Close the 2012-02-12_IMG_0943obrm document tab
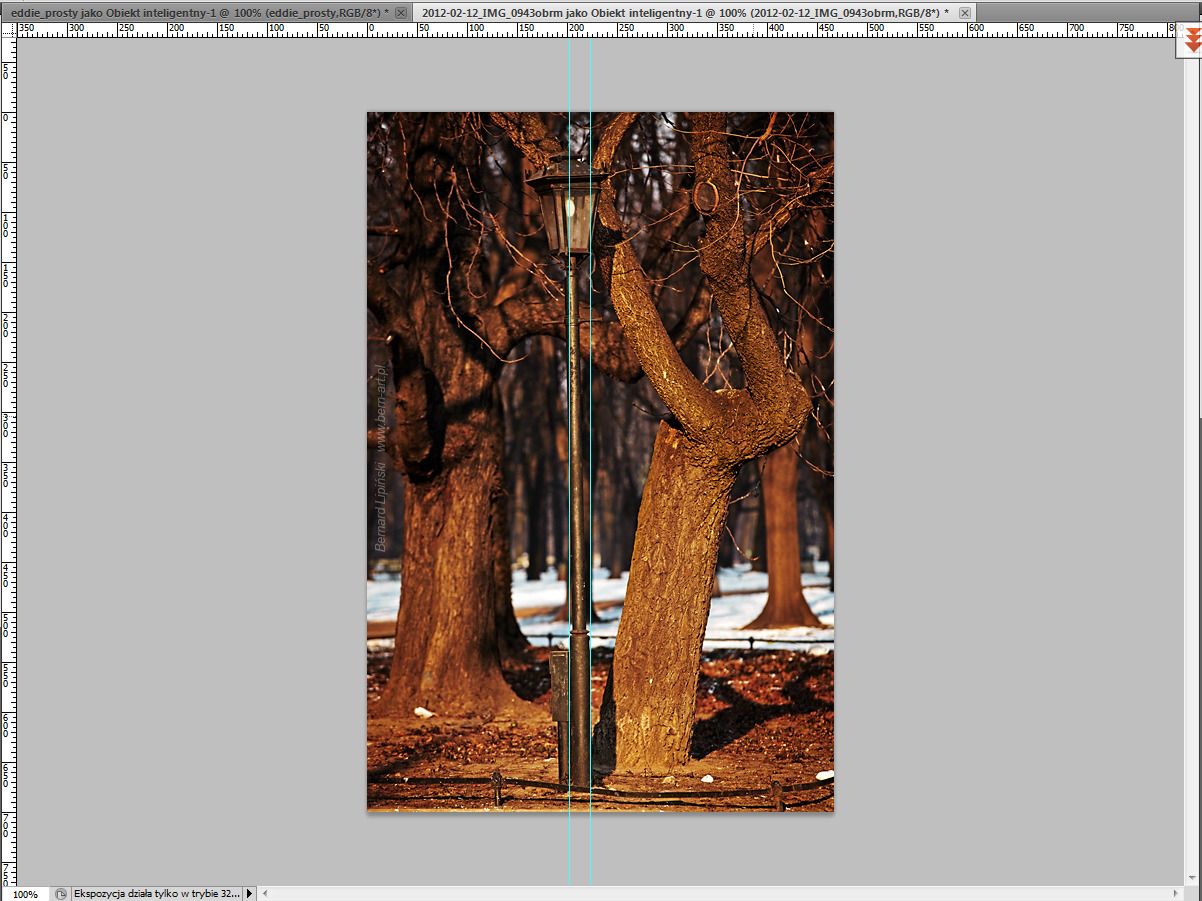The image size is (1202, 901). pyautogui.click(x=964, y=12)
